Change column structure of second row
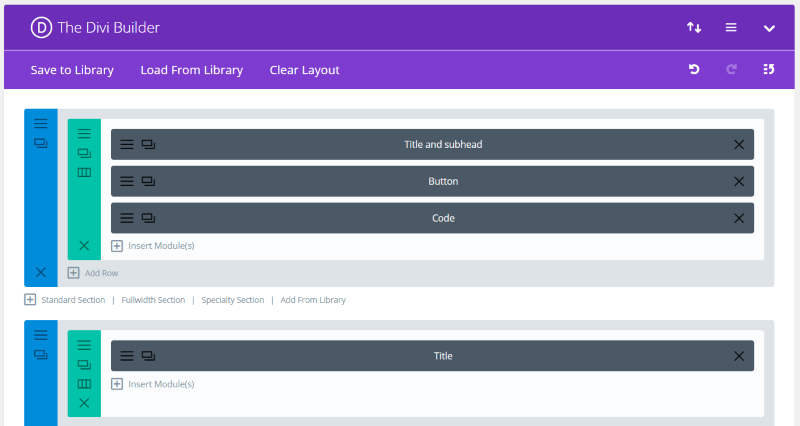The height and width of the screenshot is (426, 800). (x=84, y=384)
